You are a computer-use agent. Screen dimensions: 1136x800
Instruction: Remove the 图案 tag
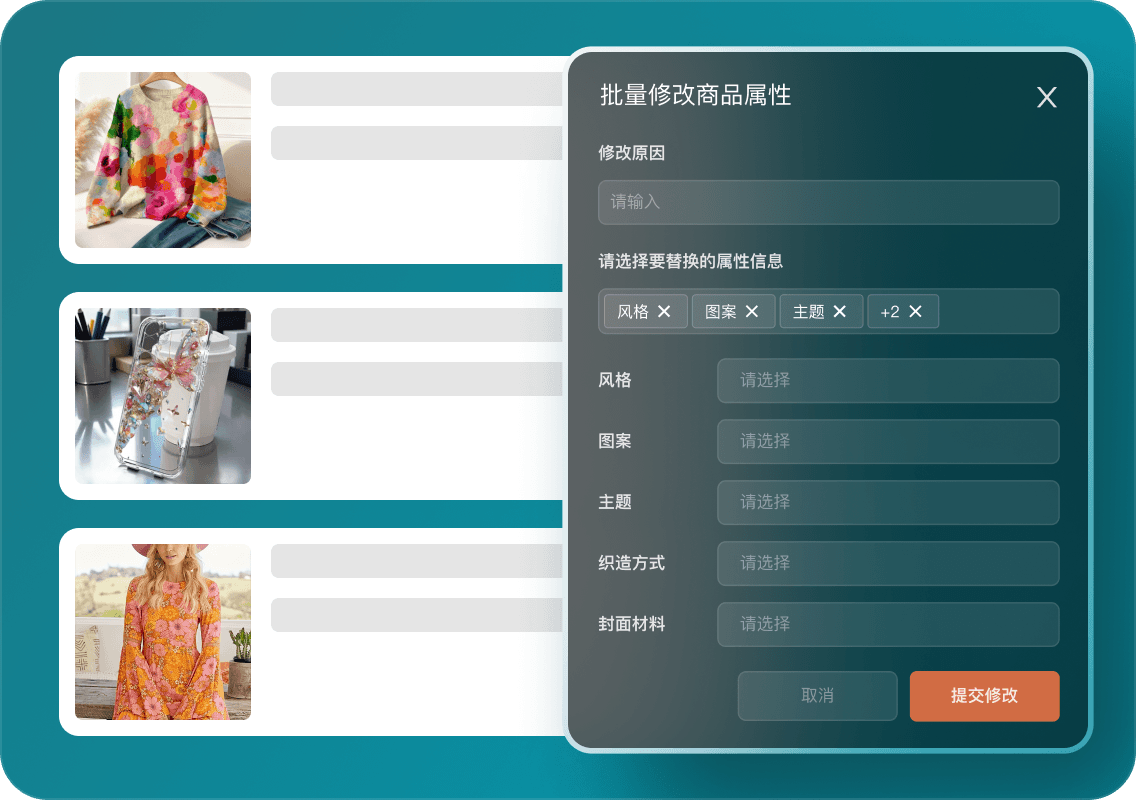point(751,312)
